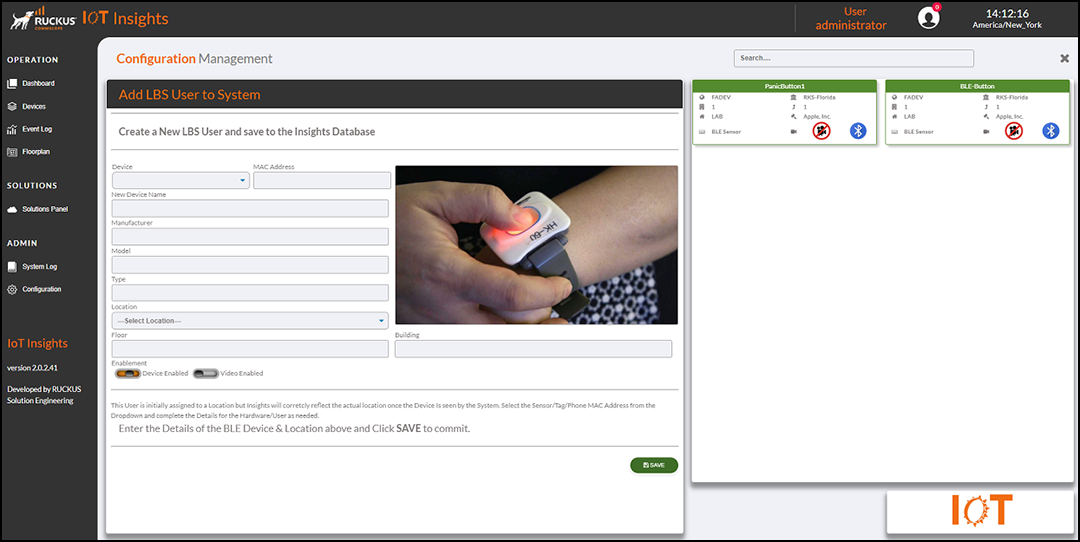Click tools icon beside Apple, Inc. on BLE-Button
1080x542 pixels.
pyautogui.click(x=986, y=117)
